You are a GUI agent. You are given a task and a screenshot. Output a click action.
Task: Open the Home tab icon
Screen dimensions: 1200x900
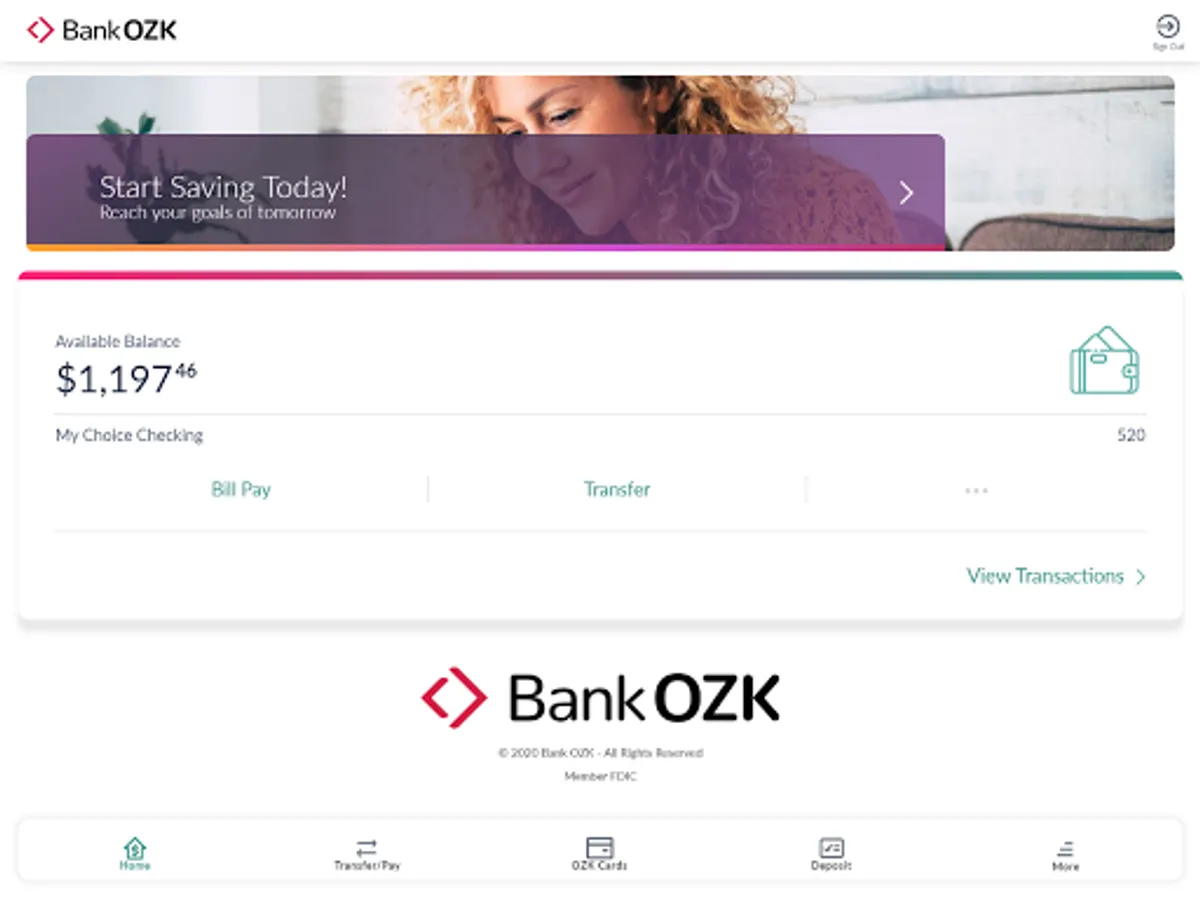tap(135, 847)
